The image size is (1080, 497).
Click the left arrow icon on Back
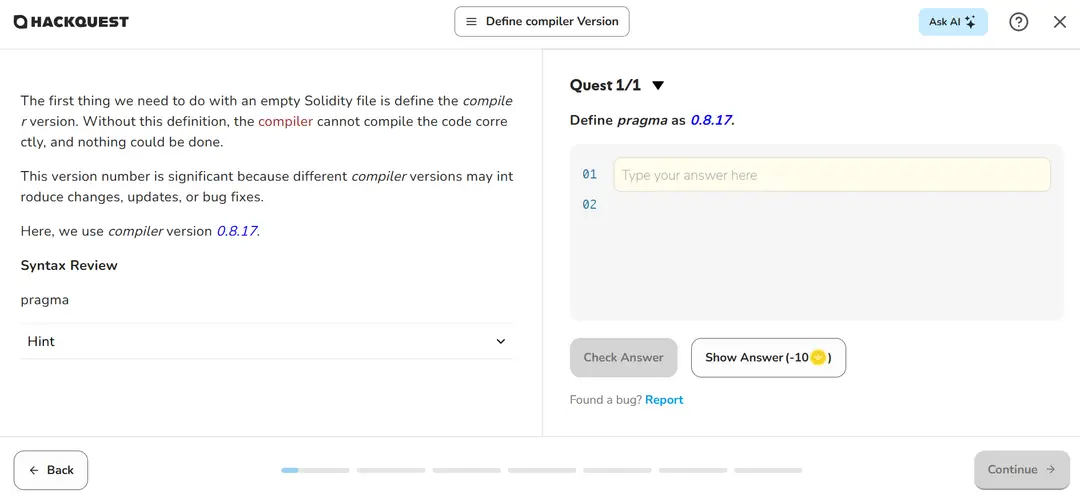34,470
